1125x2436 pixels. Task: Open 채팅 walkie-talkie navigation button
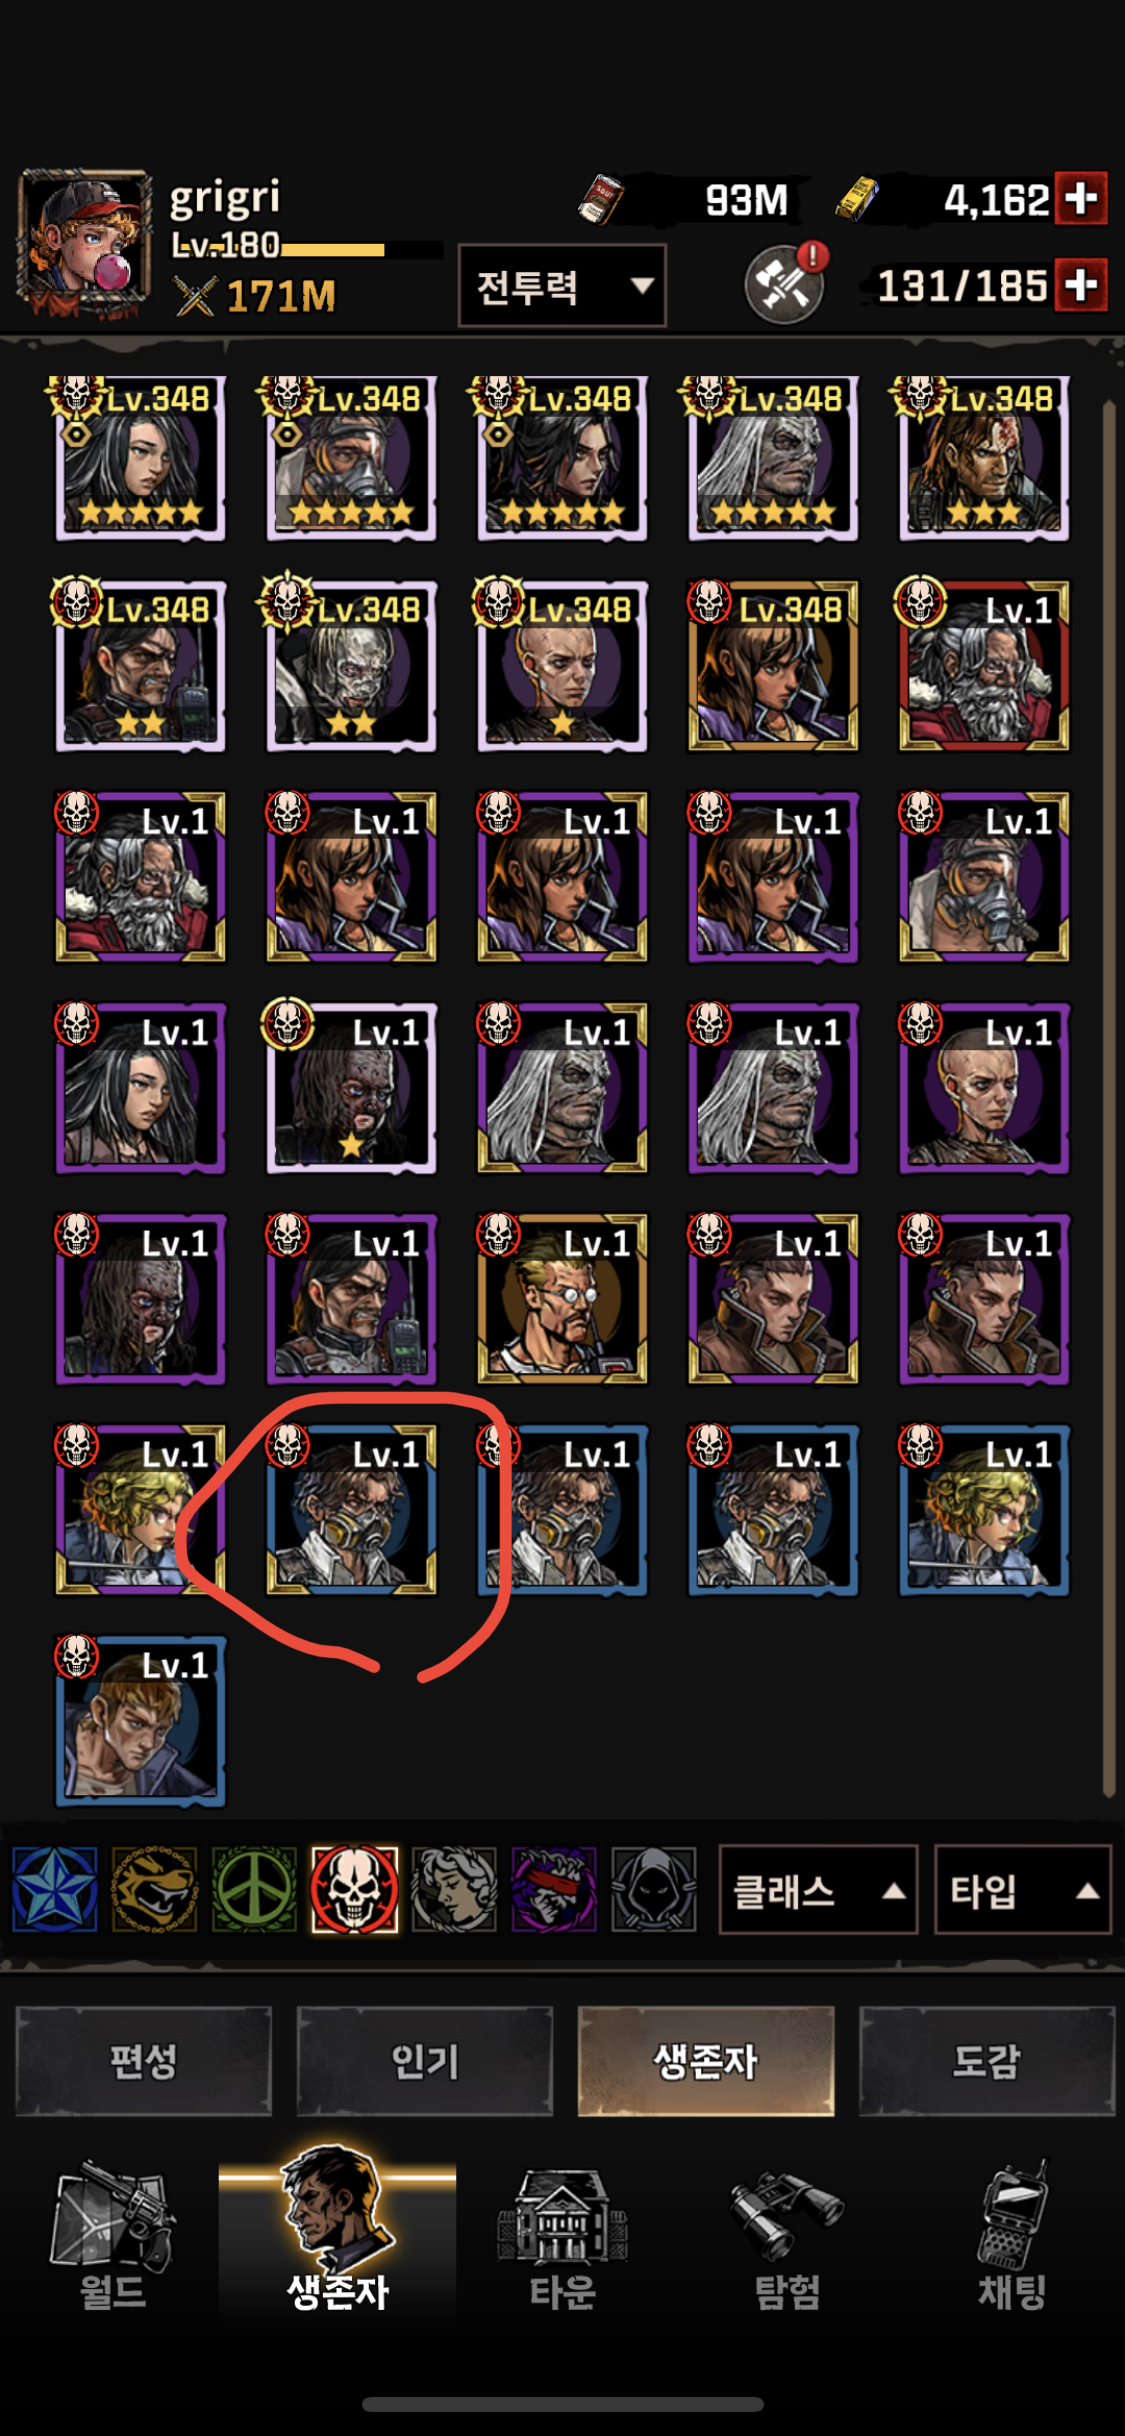1012,2240
